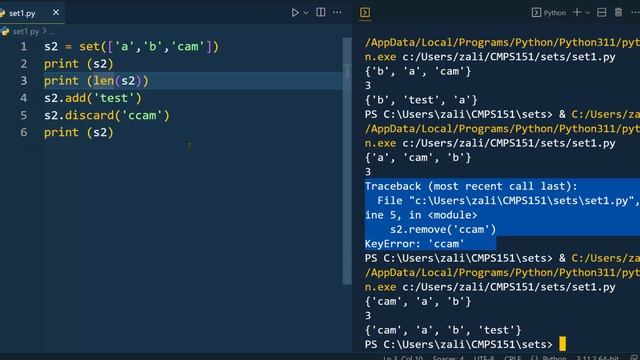Click terminal output {'b', 'test', 'a'}
This screenshot has height=360, width=640.
(x=421, y=100)
